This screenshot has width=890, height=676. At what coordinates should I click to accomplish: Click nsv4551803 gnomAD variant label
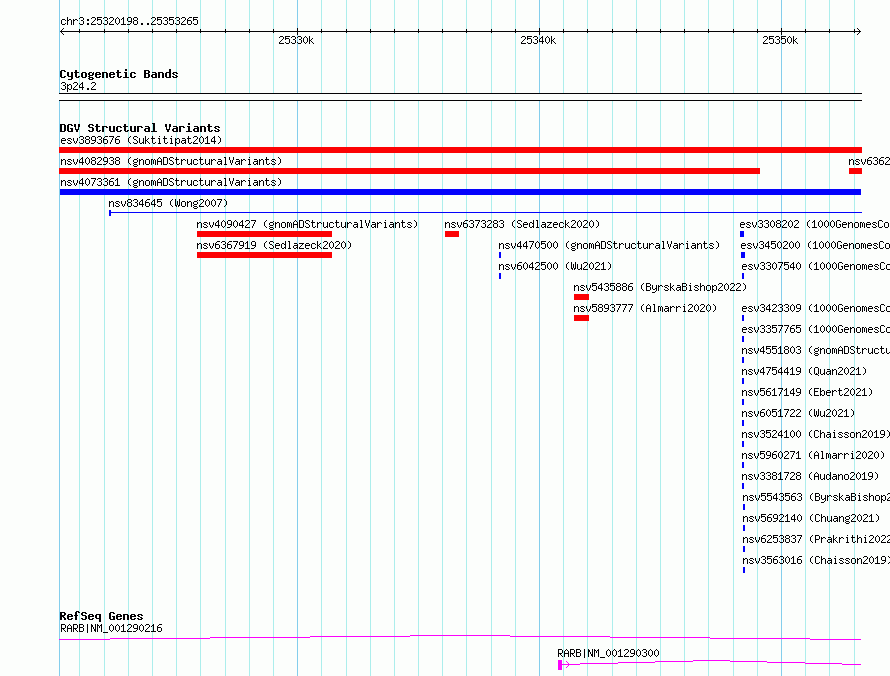click(816, 350)
